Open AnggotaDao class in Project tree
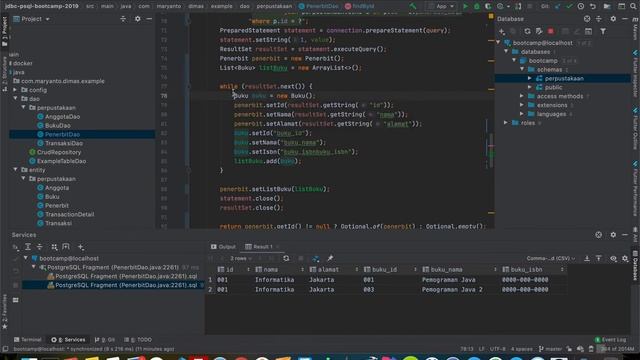Image resolution: width=640 pixels, height=360 pixels. point(62,117)
